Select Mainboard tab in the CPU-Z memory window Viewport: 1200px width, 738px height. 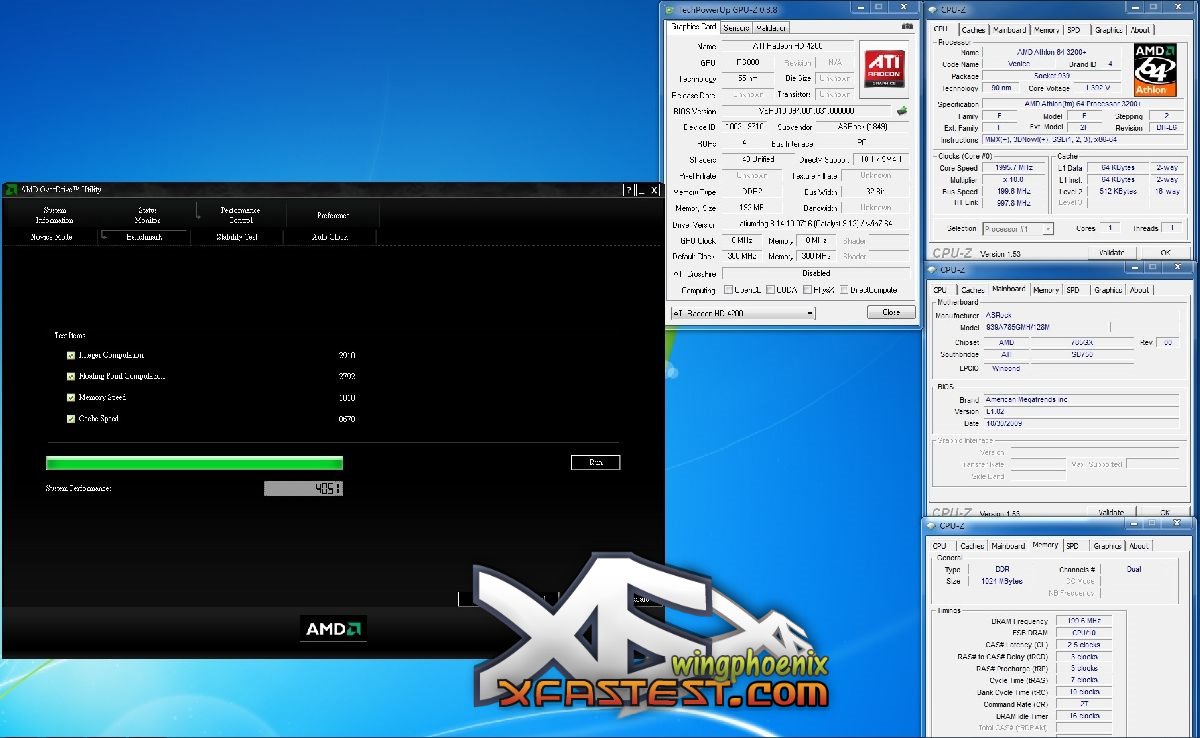coord(1008,546)
